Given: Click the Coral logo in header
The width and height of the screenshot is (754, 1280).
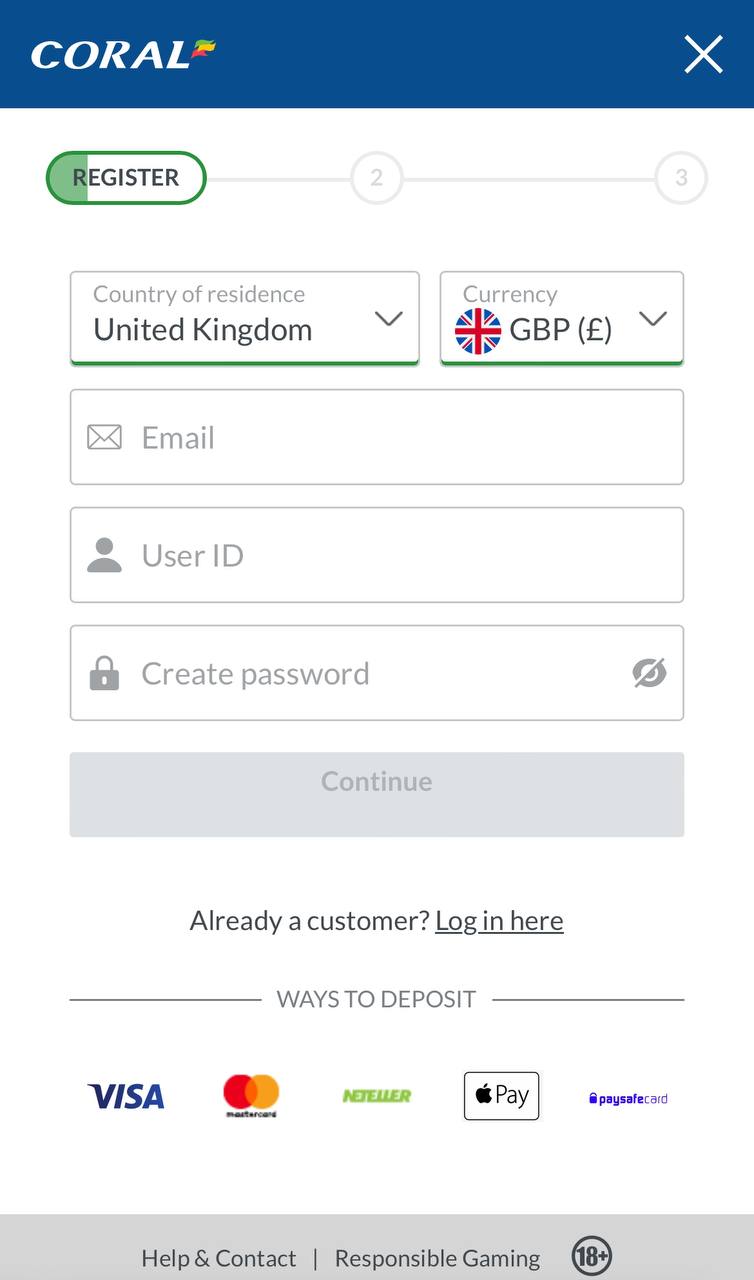Looking at the screenshot, I should point(123,54).
